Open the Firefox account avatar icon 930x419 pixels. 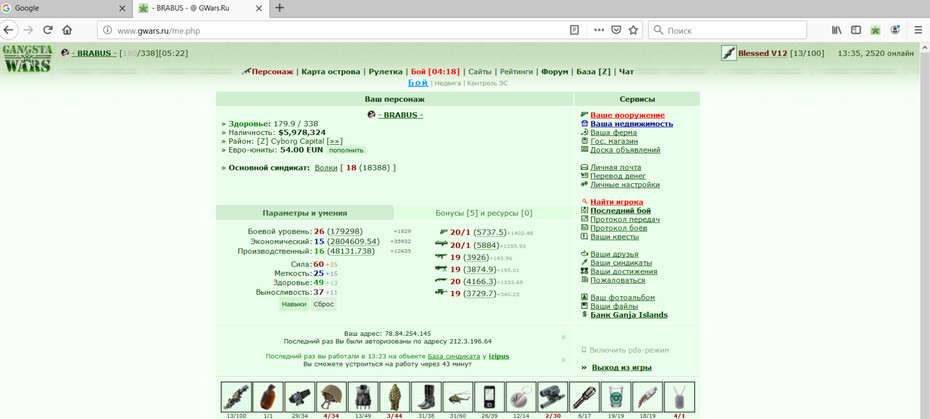895,30
